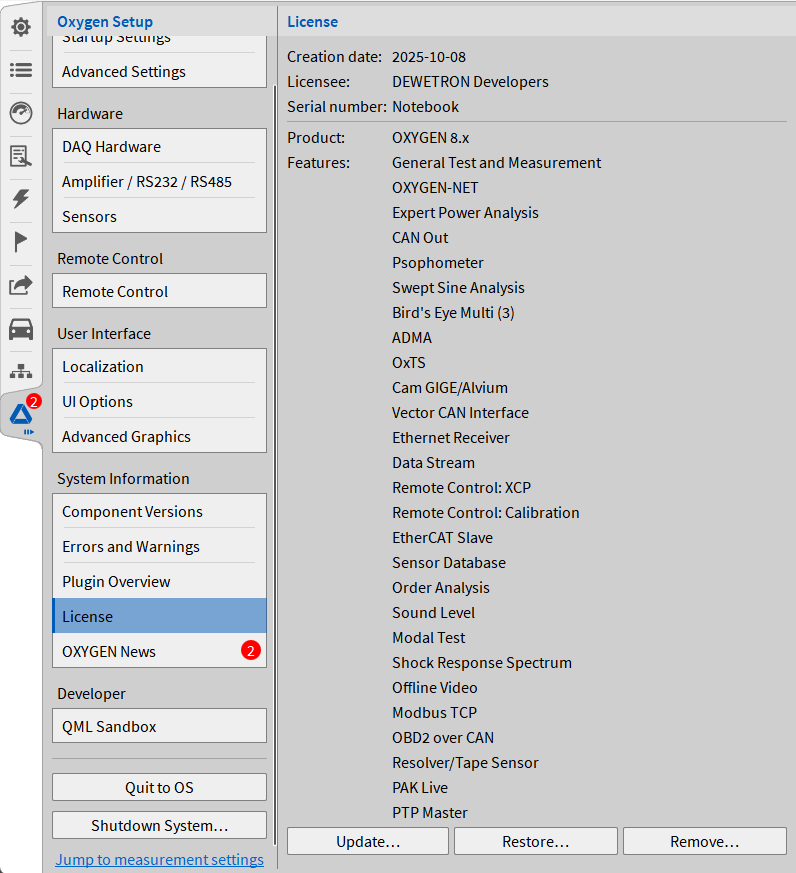Click the Swept Sine Analysis feature
The image size is (796, 873).
458,288
